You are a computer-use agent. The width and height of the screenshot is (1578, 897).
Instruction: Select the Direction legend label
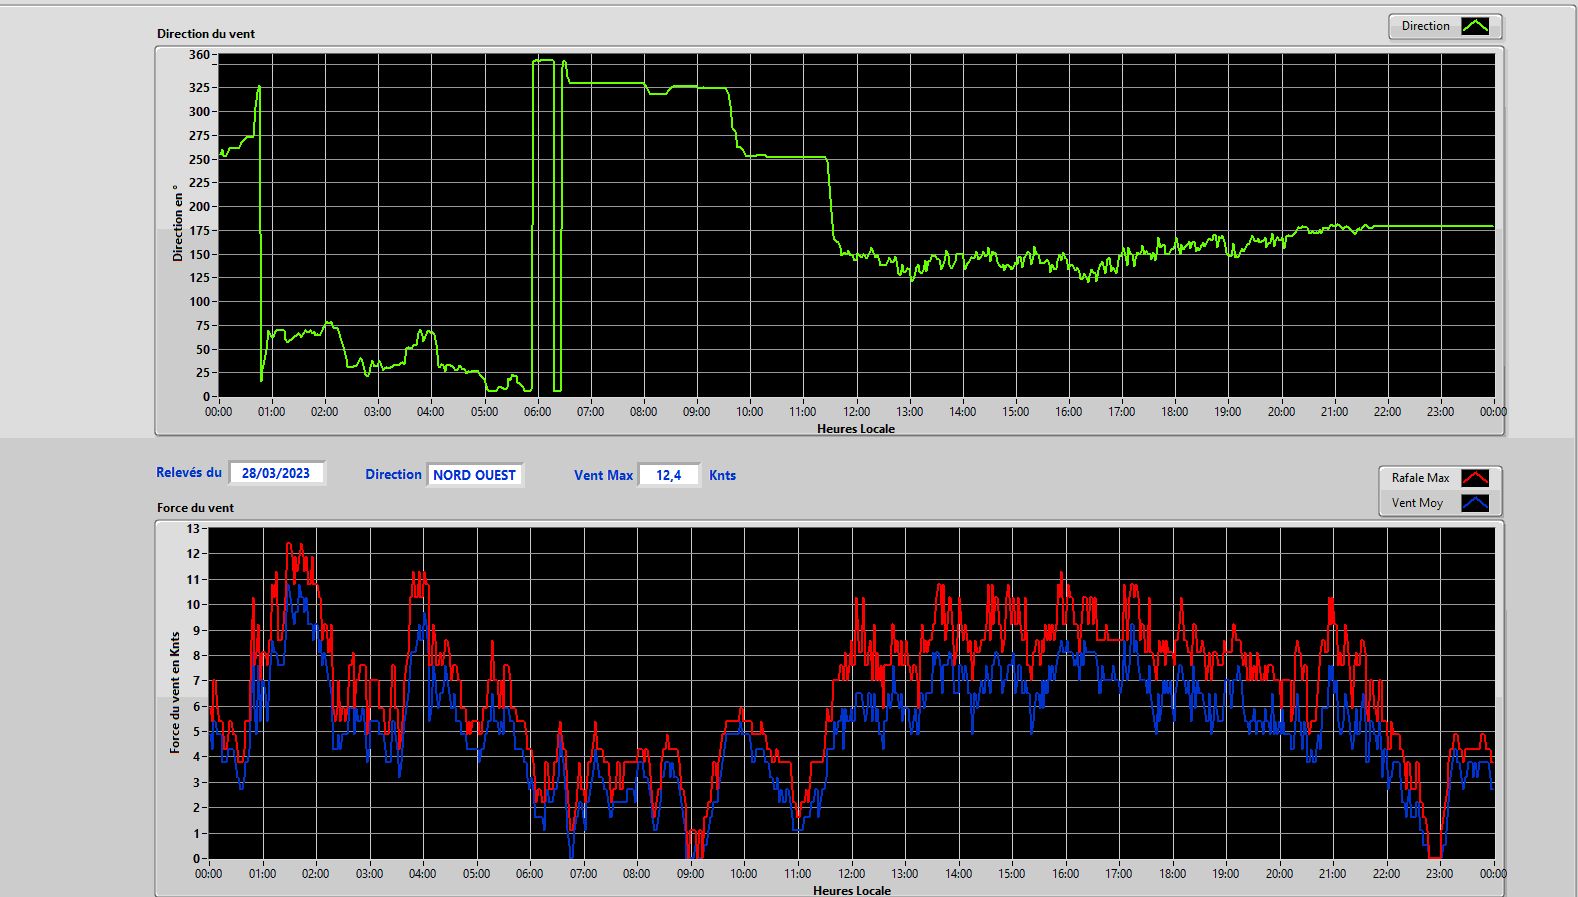coord(1425,26)
